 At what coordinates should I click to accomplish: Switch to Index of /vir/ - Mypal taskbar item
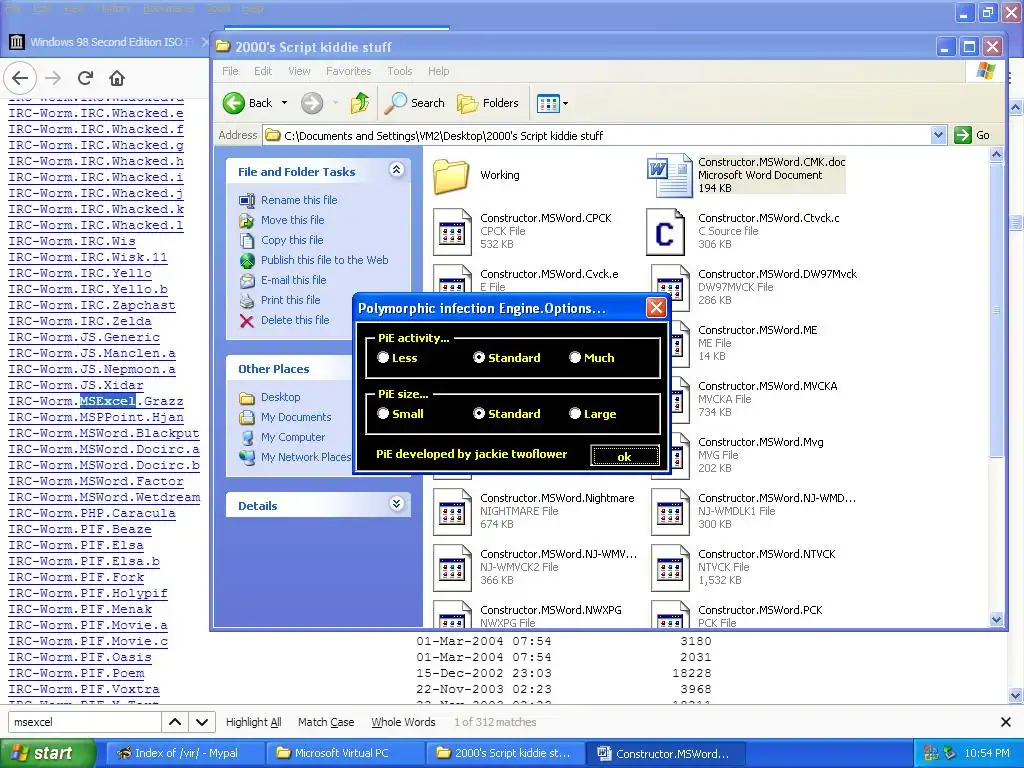(186, 753)
